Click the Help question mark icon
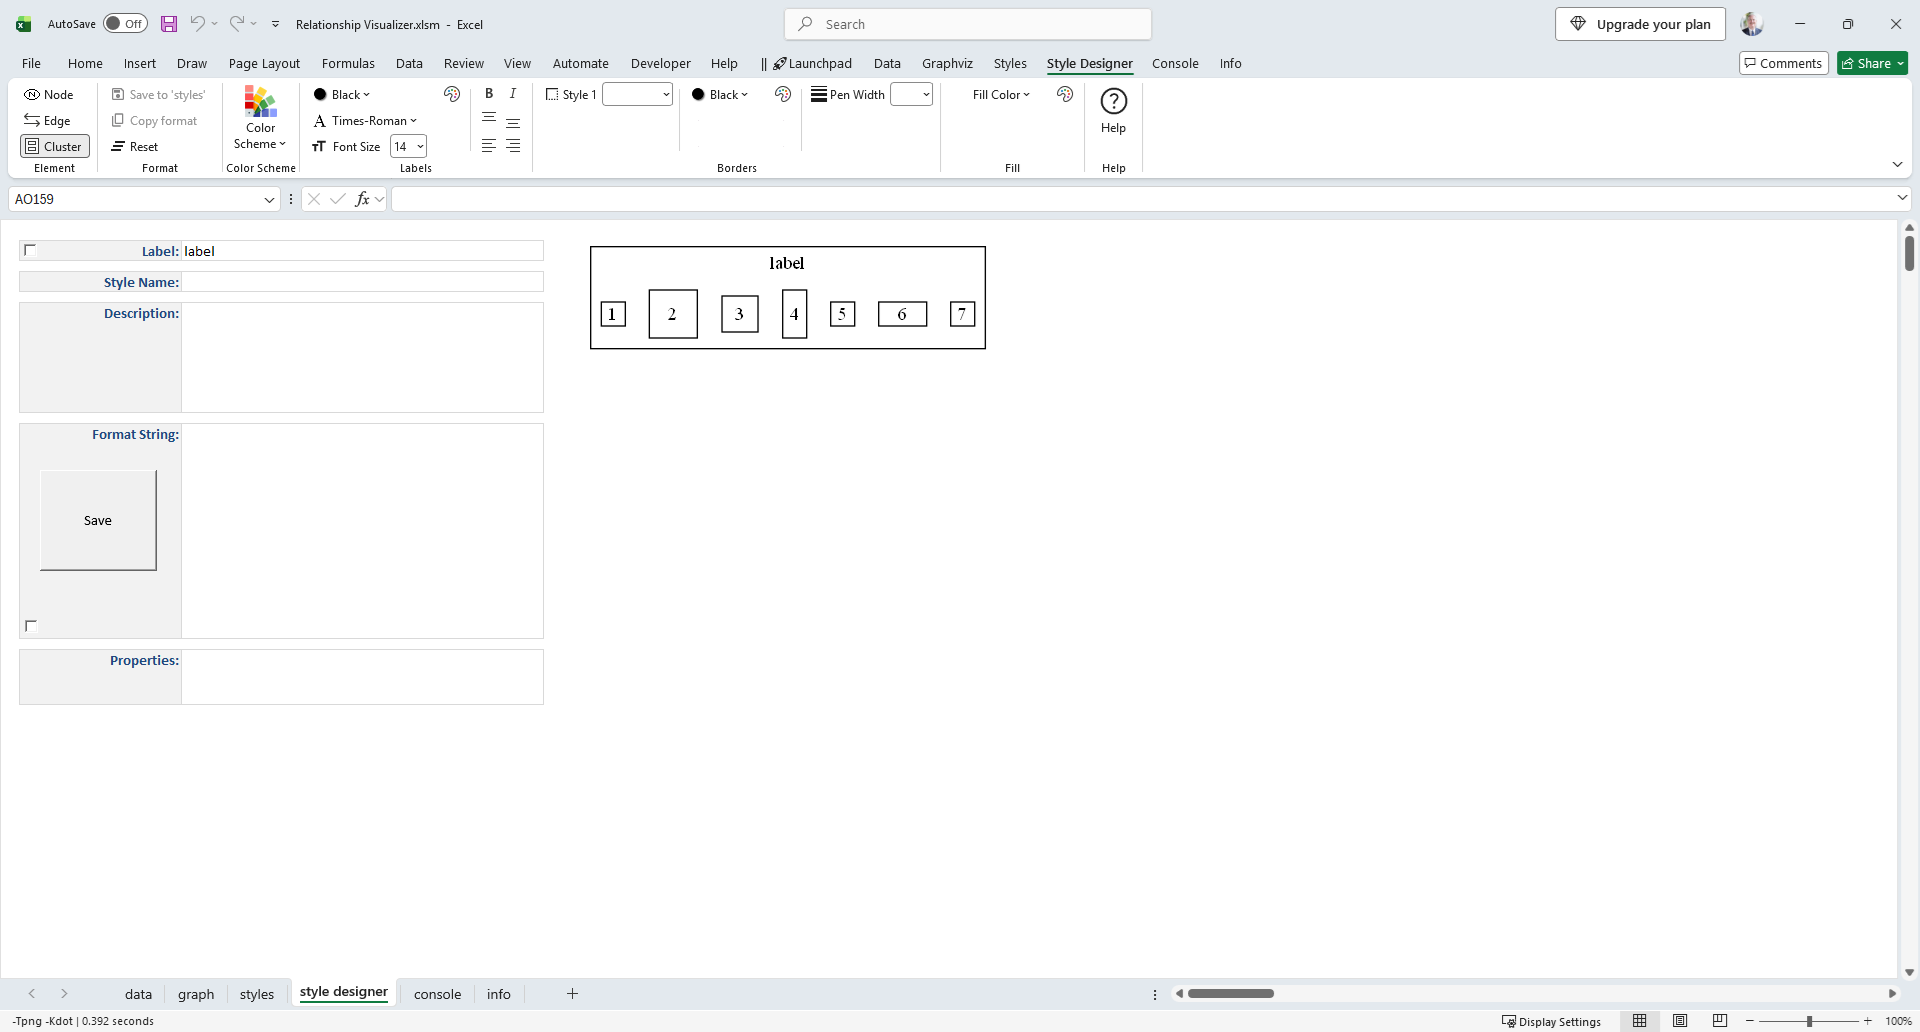The height and width of the screenshot is (1032, 1920). coord(1113,101)
